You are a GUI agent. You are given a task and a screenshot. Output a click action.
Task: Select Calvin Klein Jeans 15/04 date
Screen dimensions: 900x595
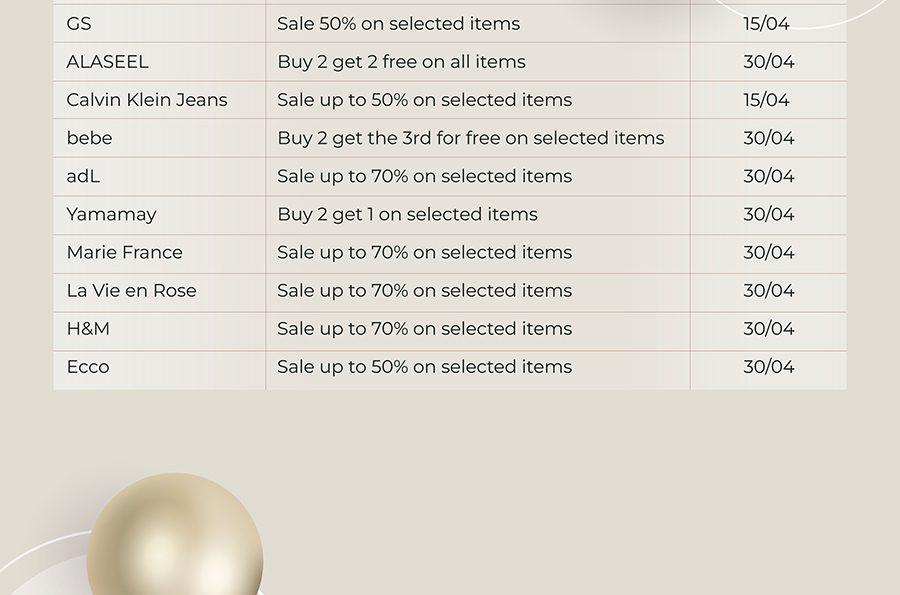pos(766,100)
